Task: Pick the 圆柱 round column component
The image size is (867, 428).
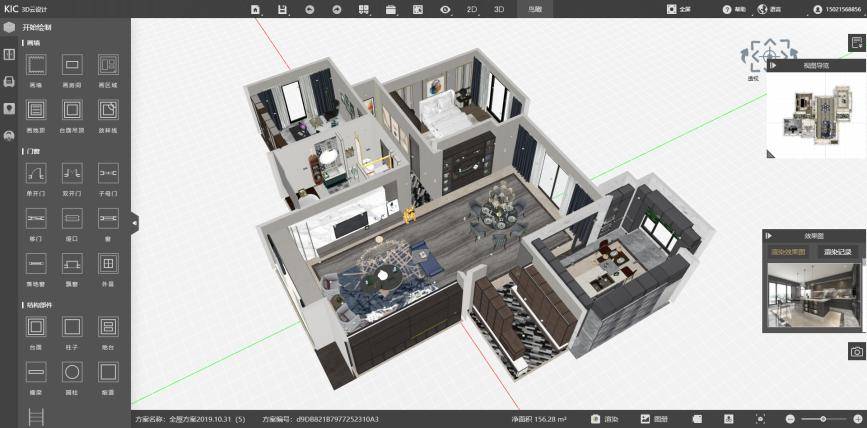Action: [72, 378]
